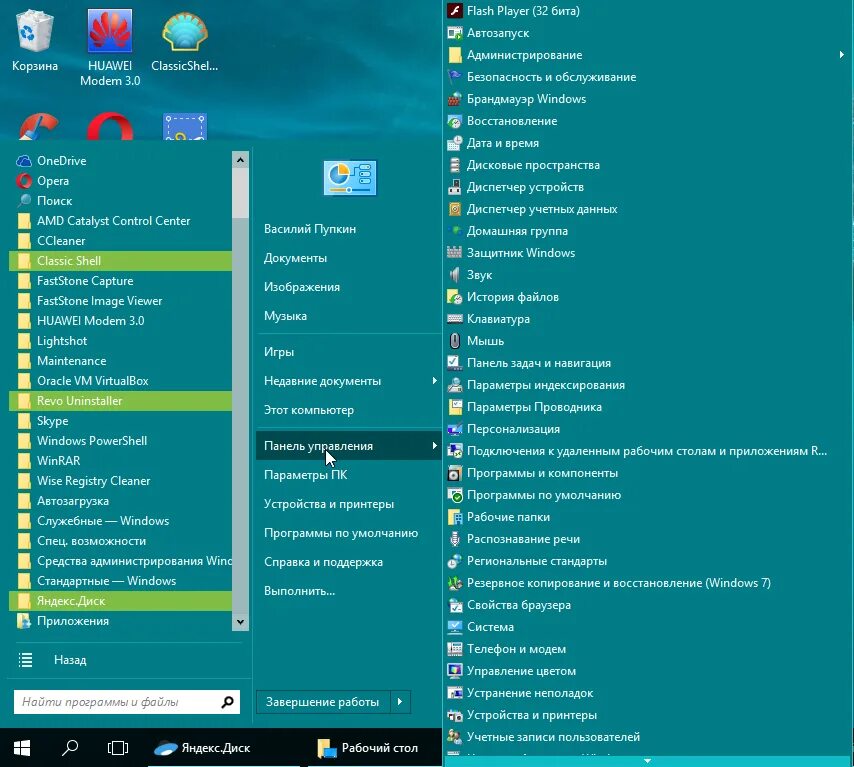Open the HUAWEI Modem 3.0 desktop icon
Image resolution: width=854 pixels, height=767 pixels.
coord(109,31)
